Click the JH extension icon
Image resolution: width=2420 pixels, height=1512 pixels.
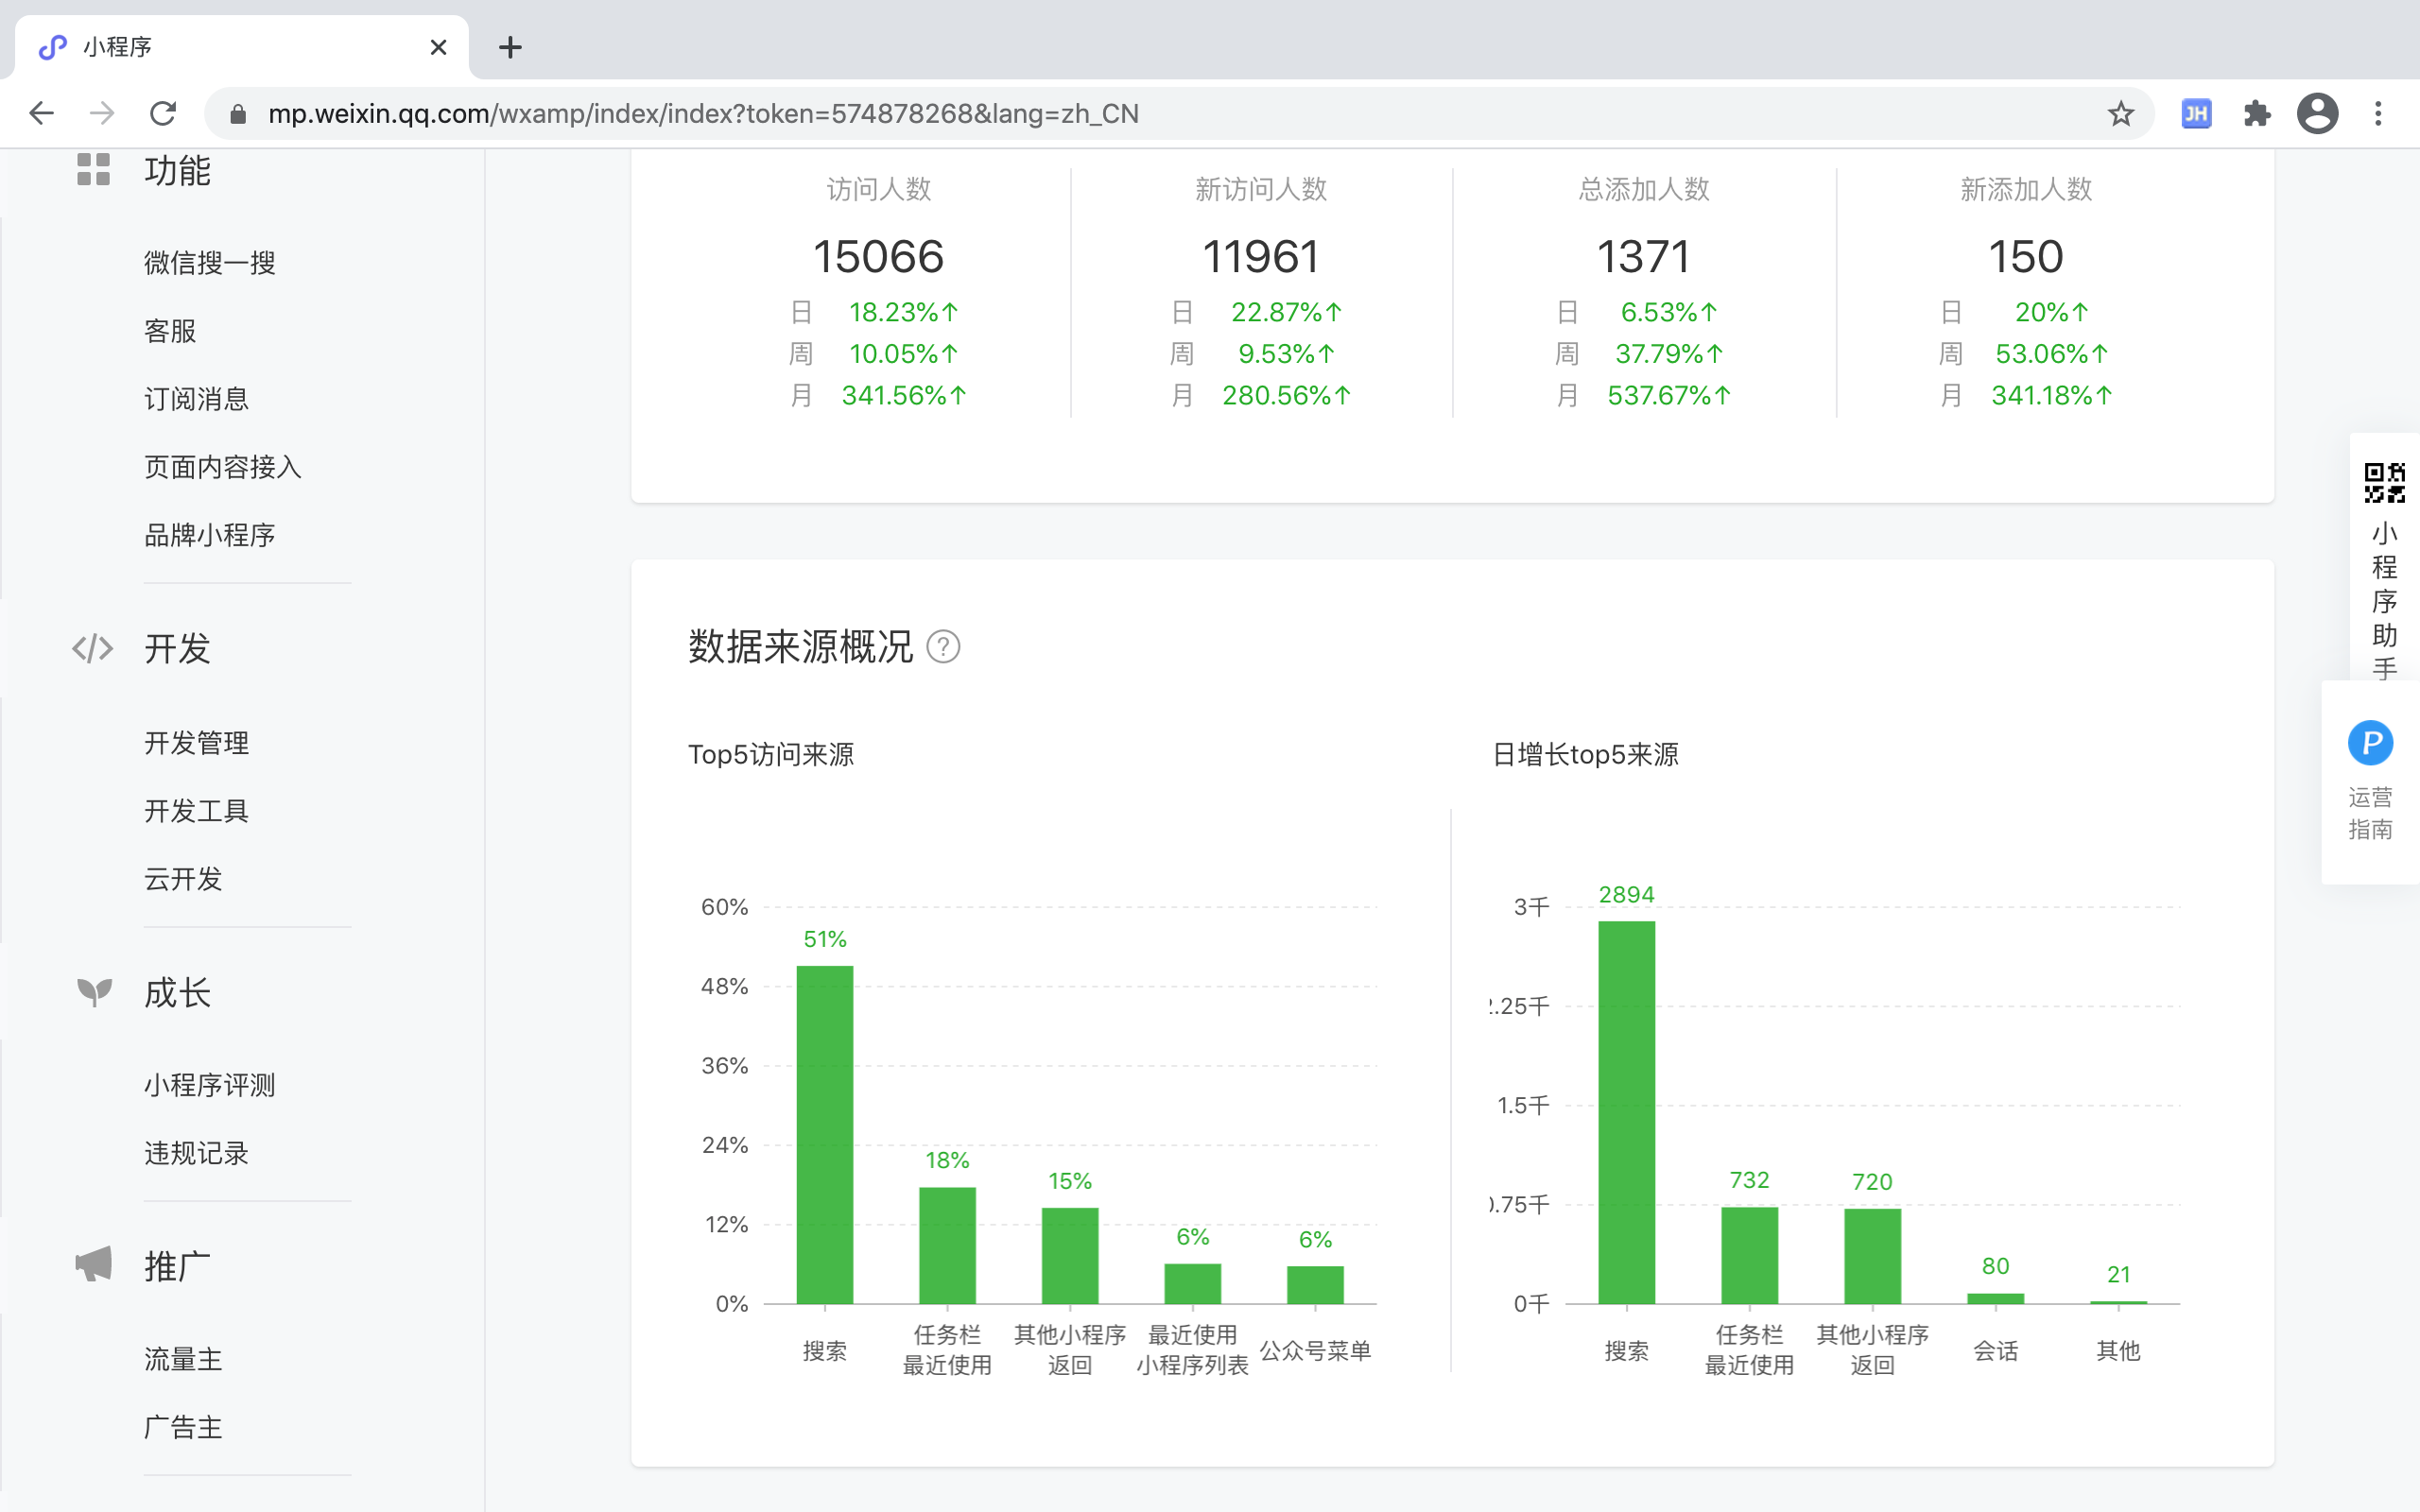coord(2196,114)
